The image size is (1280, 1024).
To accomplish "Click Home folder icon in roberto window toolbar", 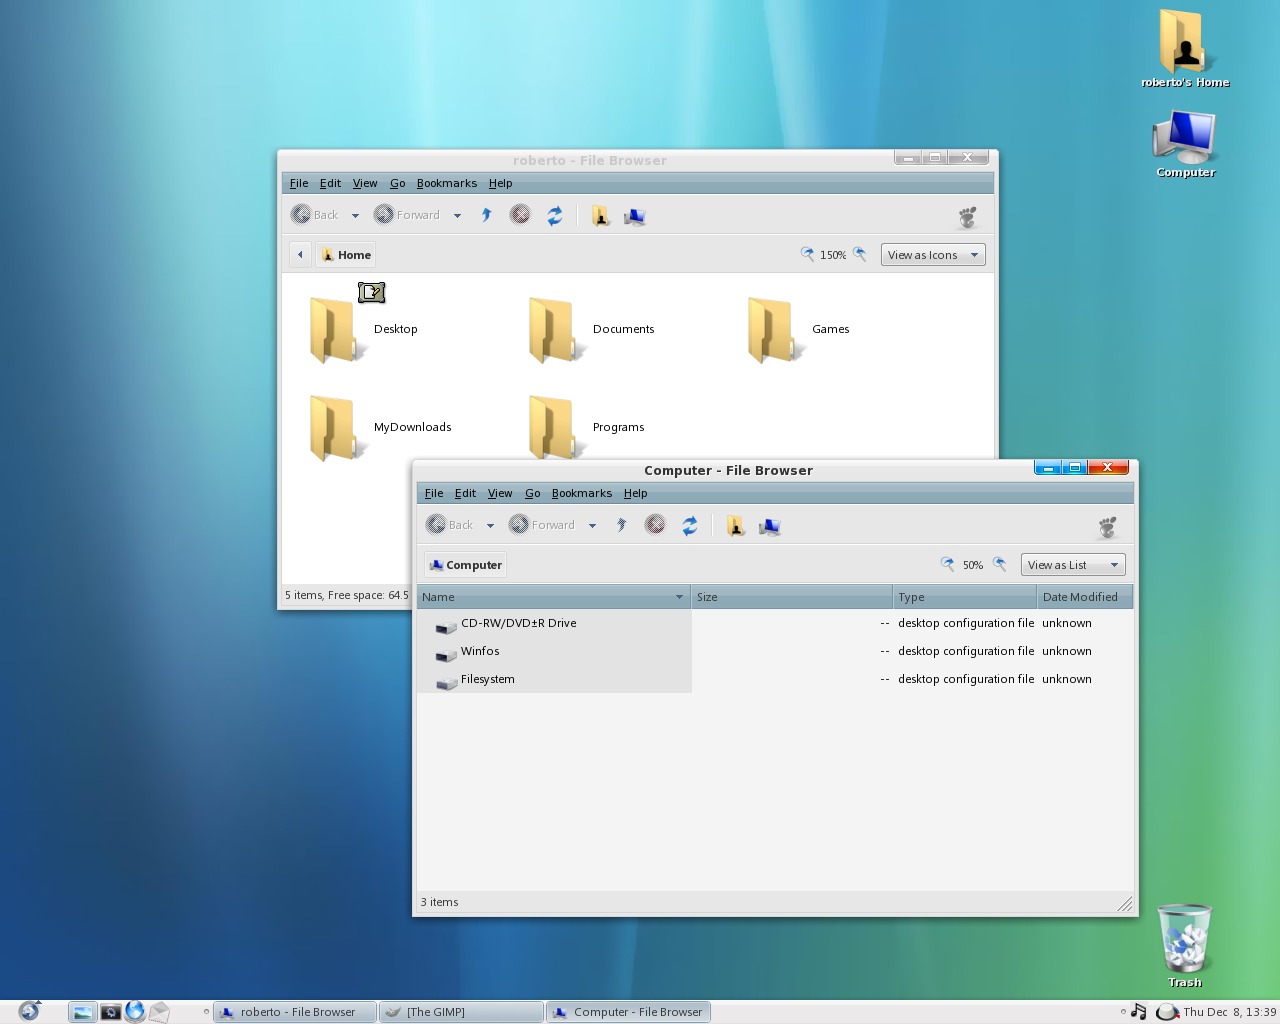I will click(x=600, y=215).
